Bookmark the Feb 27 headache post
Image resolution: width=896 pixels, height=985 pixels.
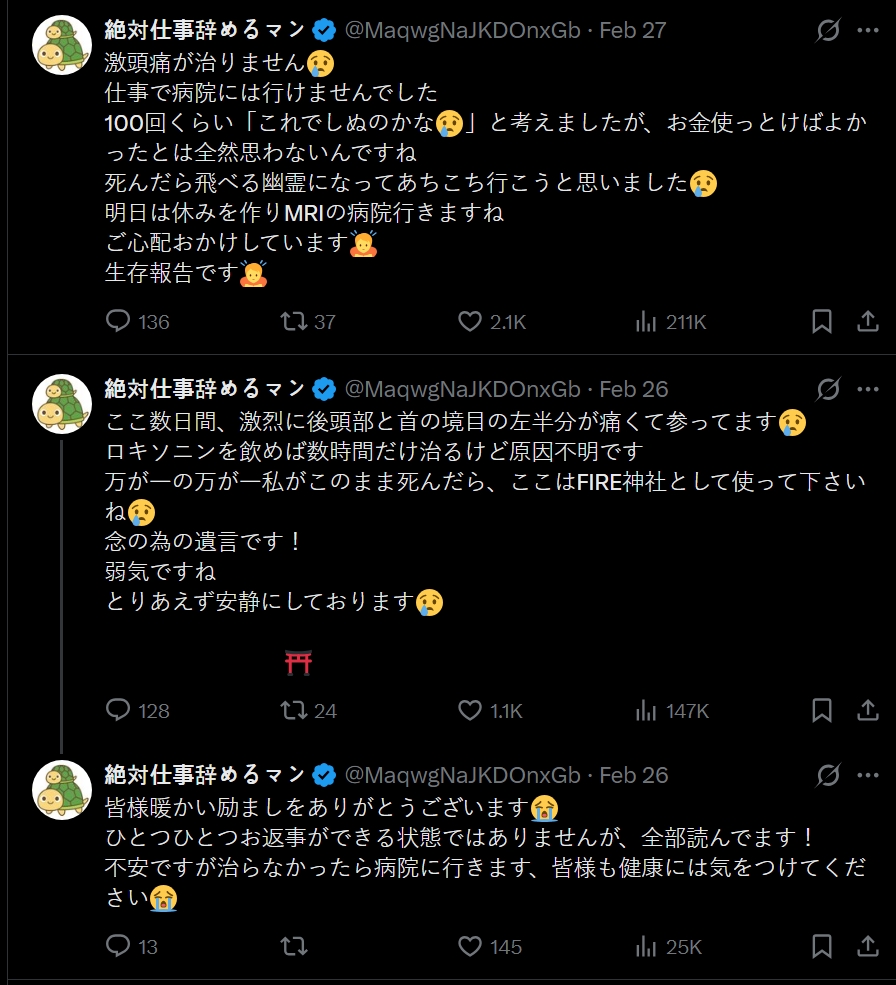coord(821,321)
